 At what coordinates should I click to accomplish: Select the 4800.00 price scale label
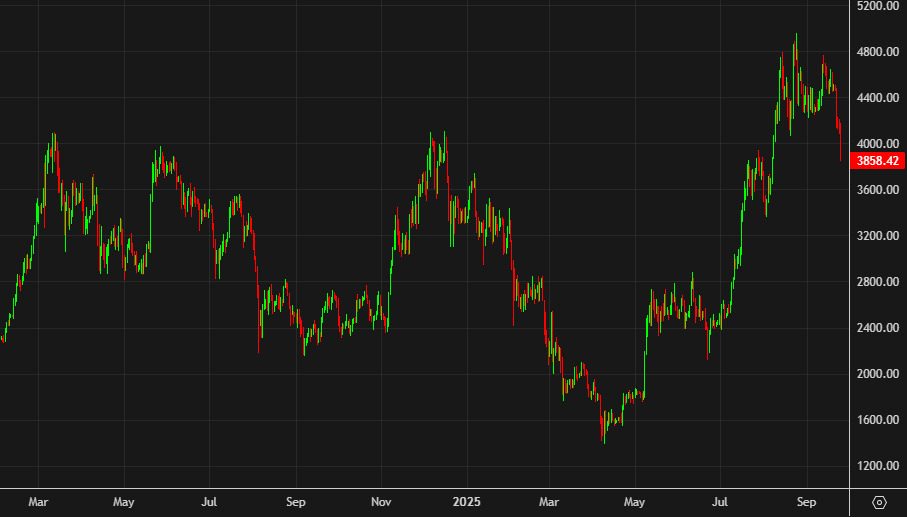coord(878,52)
